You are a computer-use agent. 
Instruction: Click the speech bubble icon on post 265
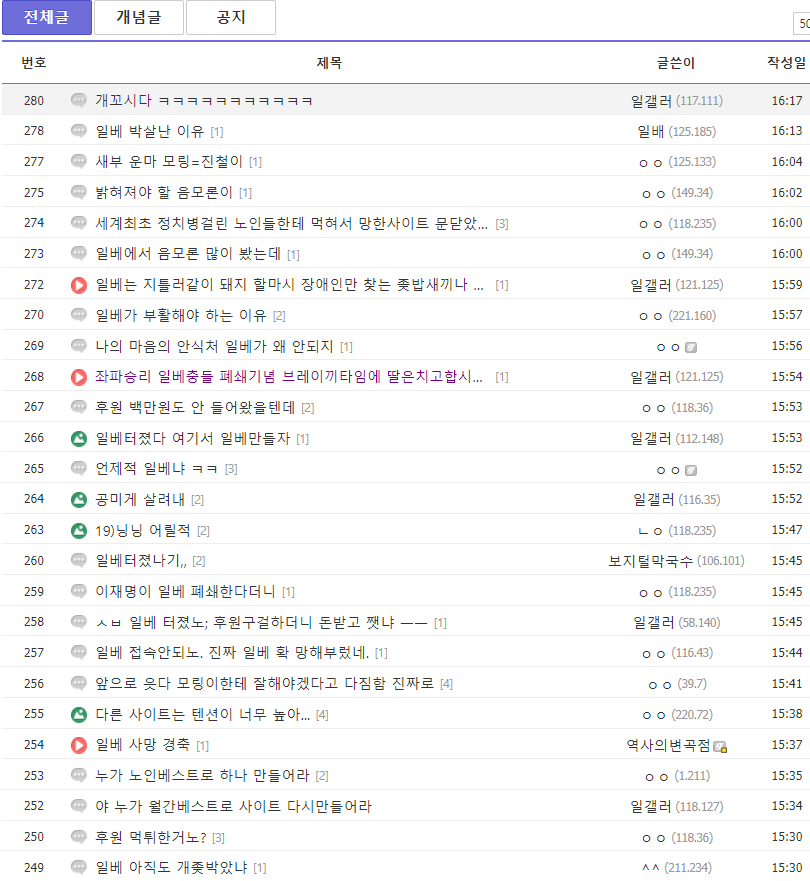pos(79,469)
